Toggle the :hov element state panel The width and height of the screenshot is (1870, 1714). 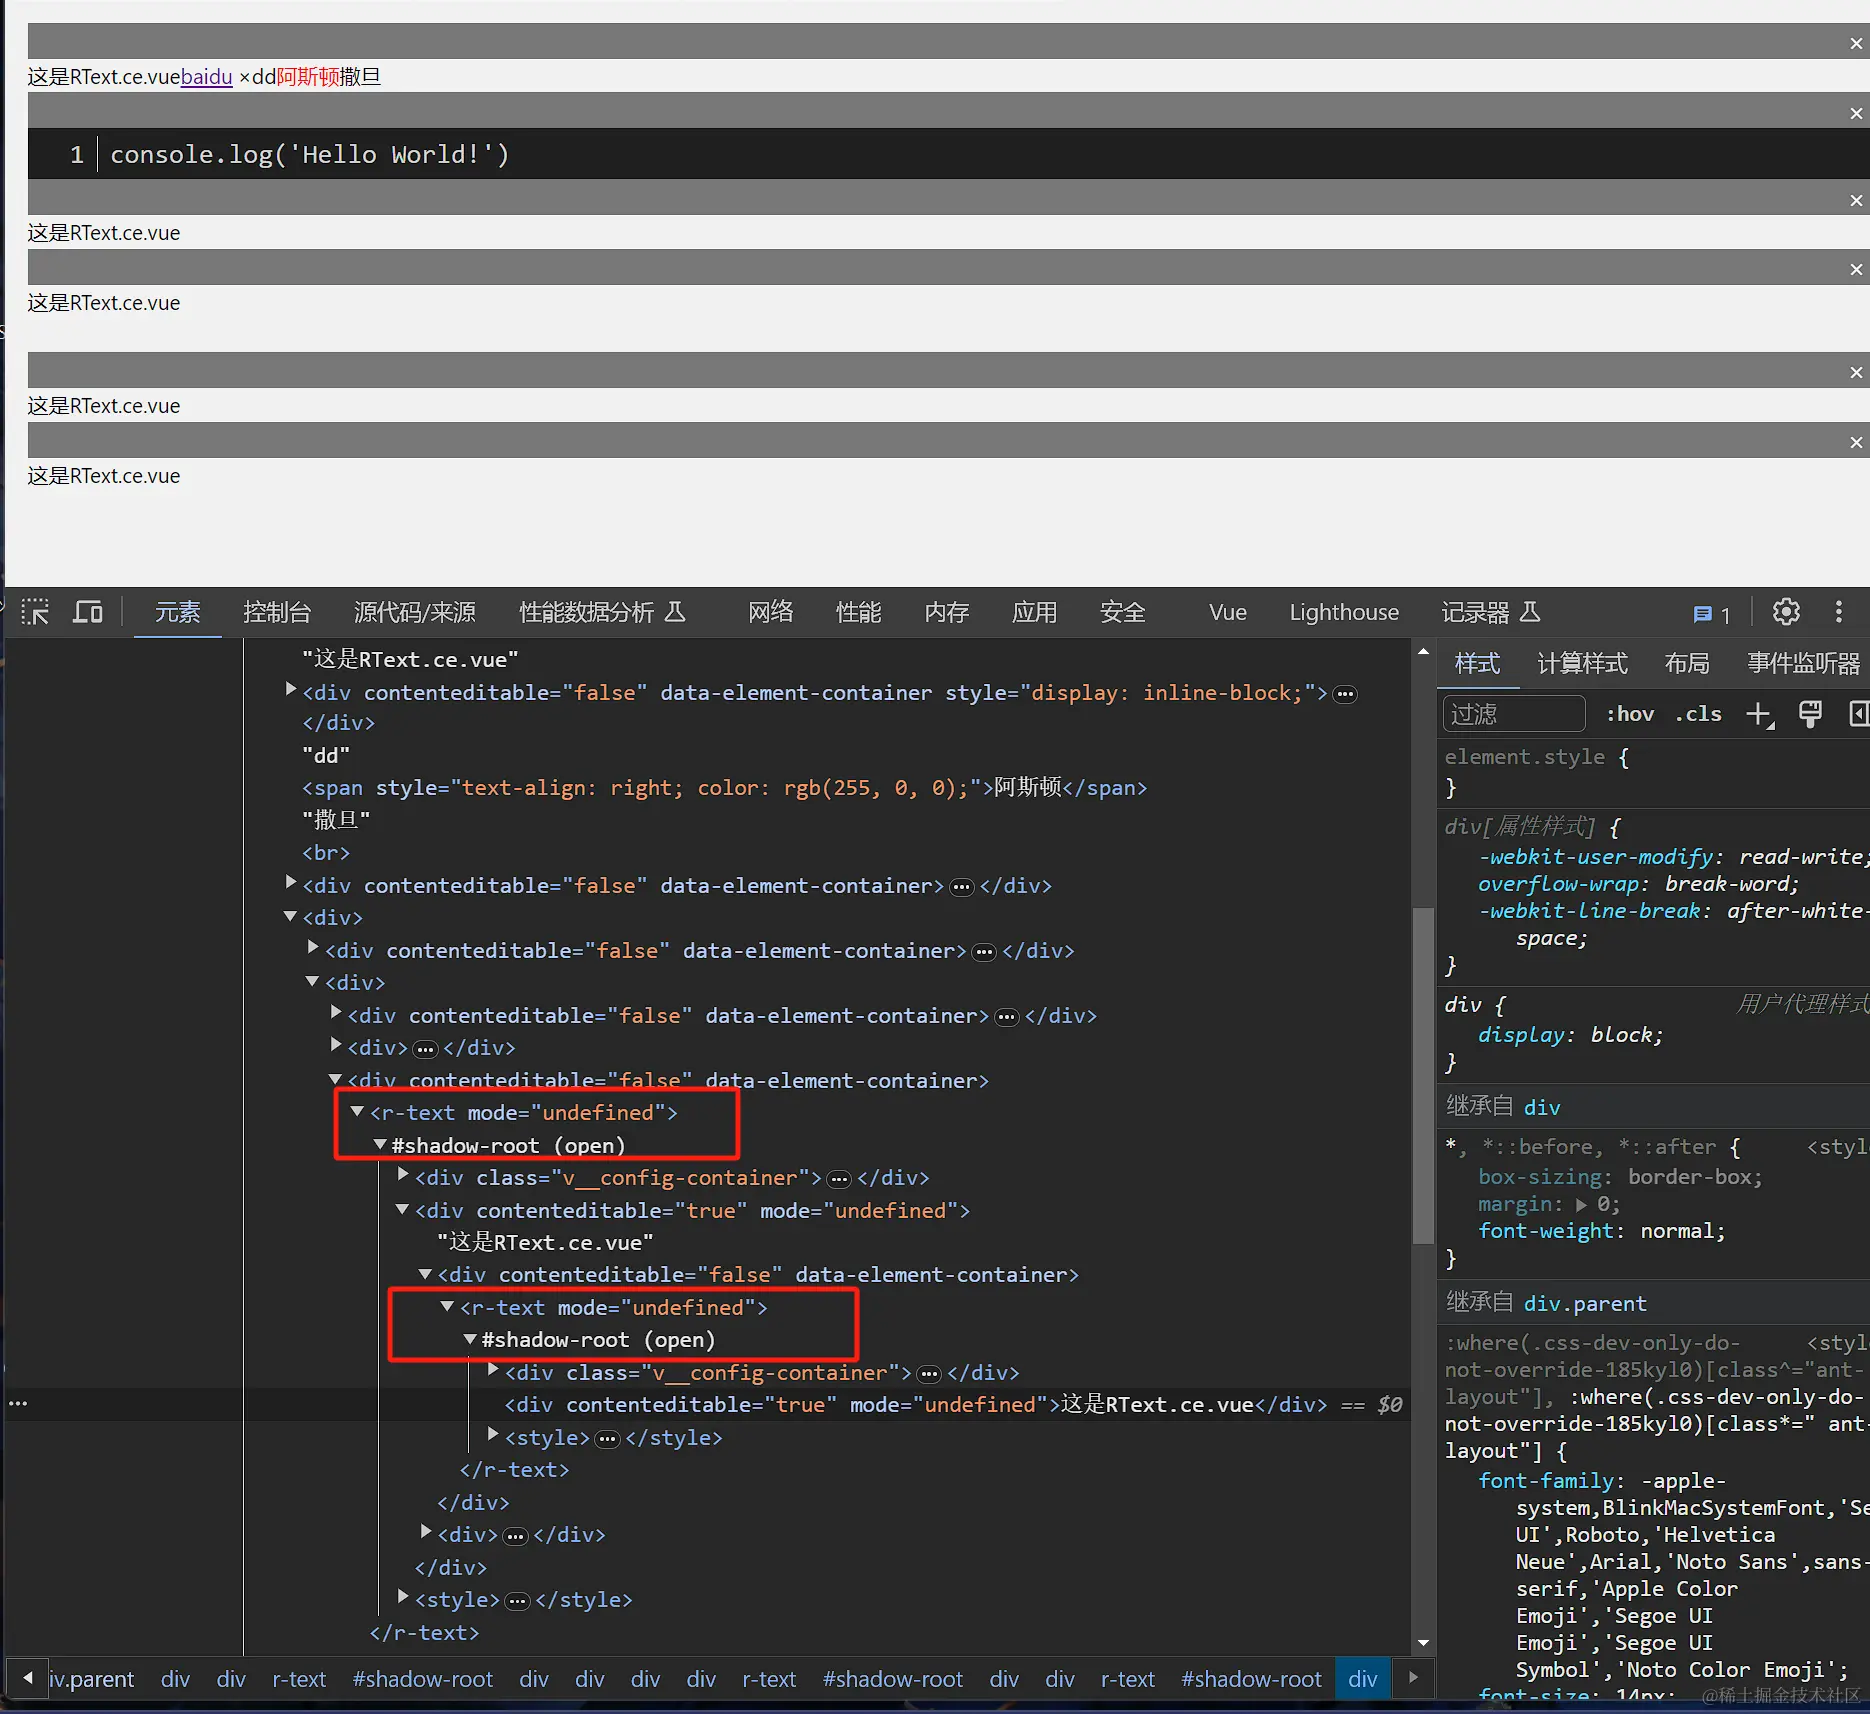[1629, 714]
